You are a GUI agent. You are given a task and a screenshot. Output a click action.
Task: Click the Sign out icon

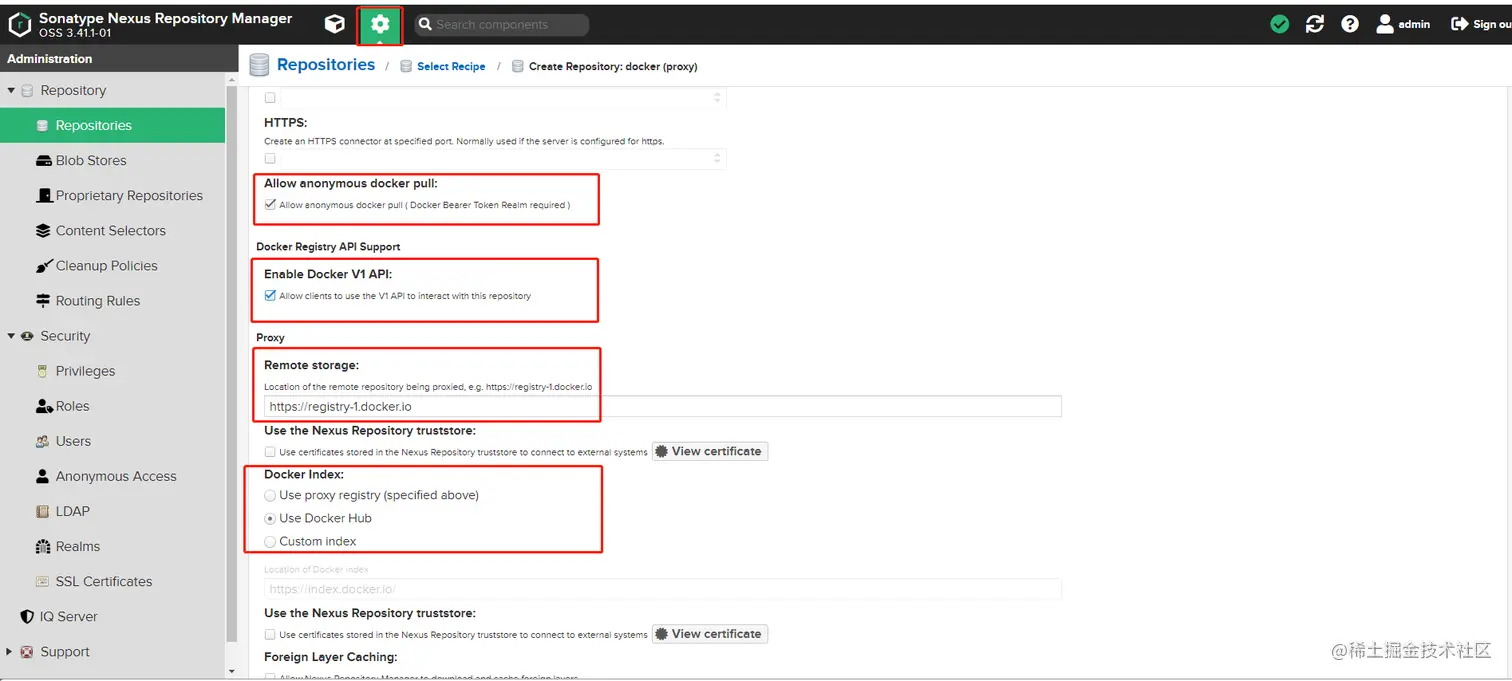click(x=1459, y=24)
